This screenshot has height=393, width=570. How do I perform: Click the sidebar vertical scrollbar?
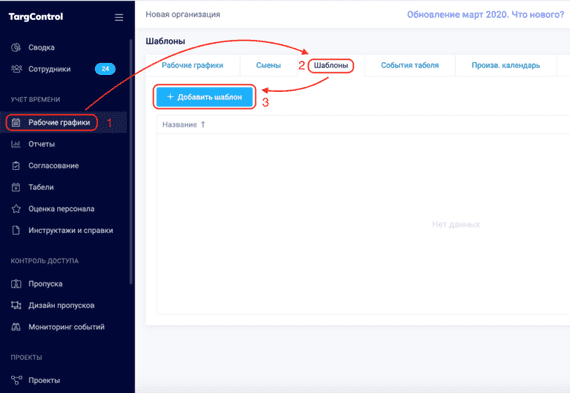point(131,162)
